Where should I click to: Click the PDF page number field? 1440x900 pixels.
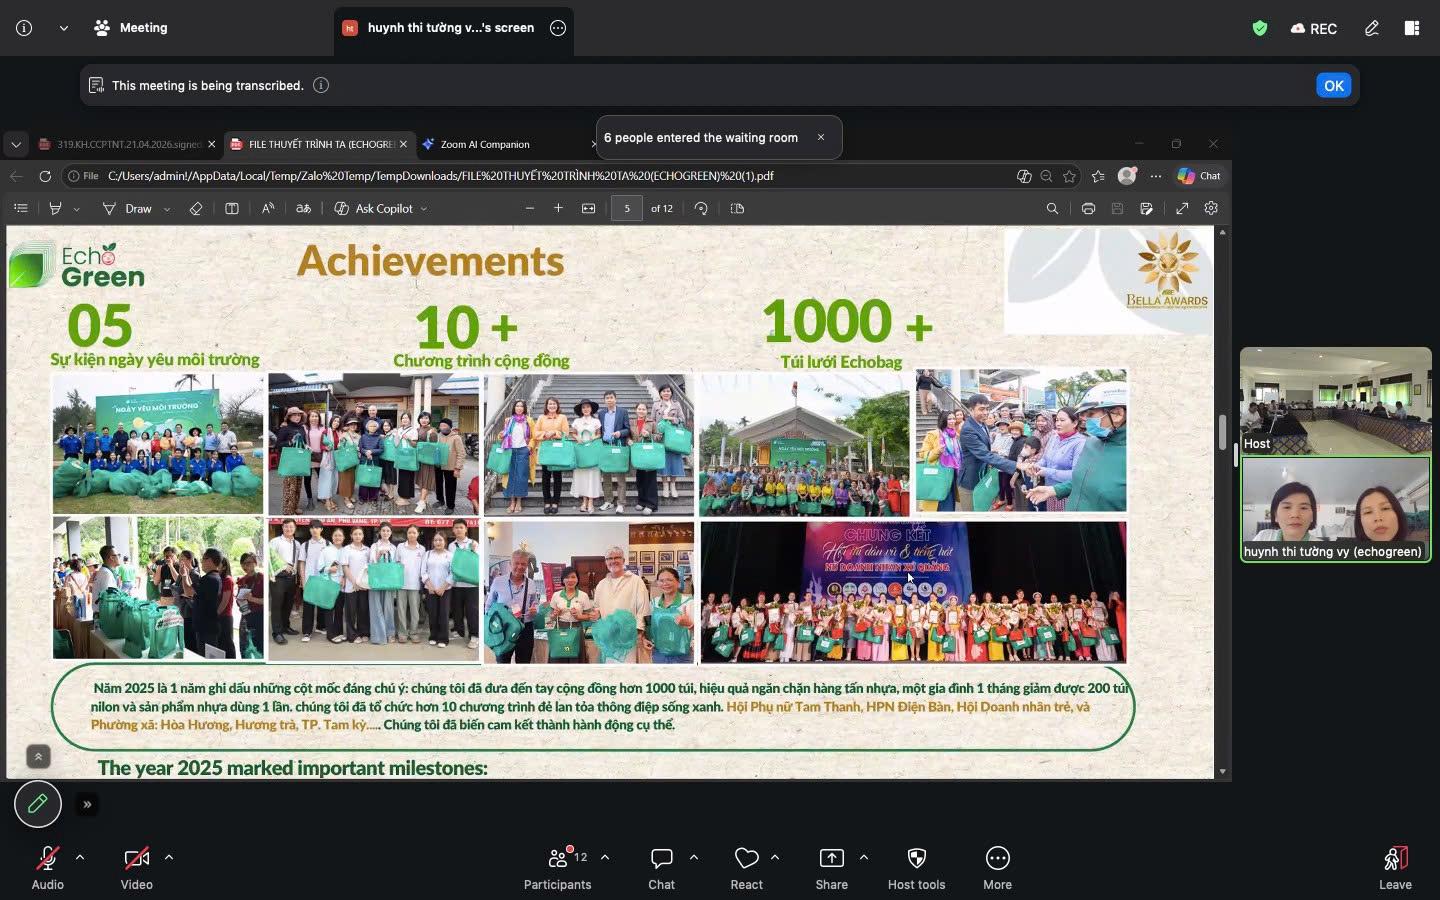pos(627,208)
